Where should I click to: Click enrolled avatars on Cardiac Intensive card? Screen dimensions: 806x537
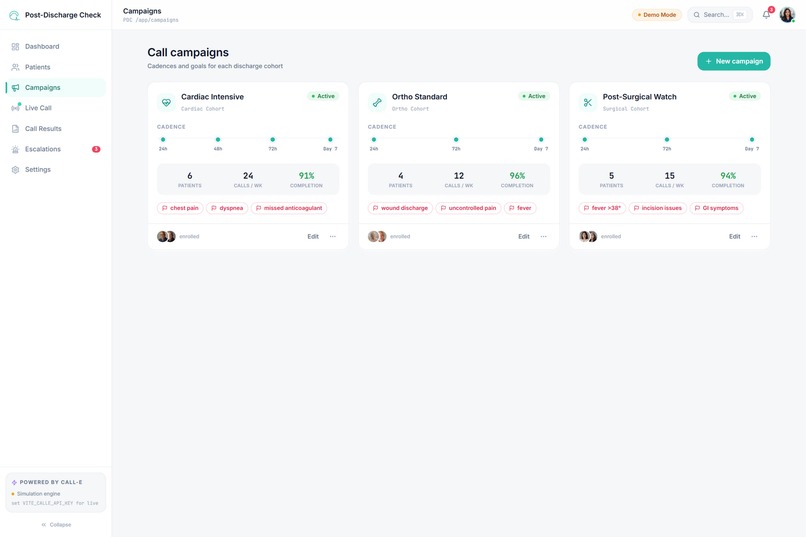pyautogui.click(x=167, y=236)
